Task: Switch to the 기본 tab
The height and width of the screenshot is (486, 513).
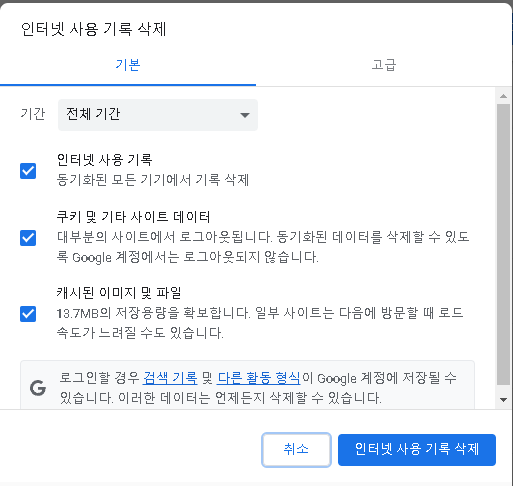Action: [128, 65]
